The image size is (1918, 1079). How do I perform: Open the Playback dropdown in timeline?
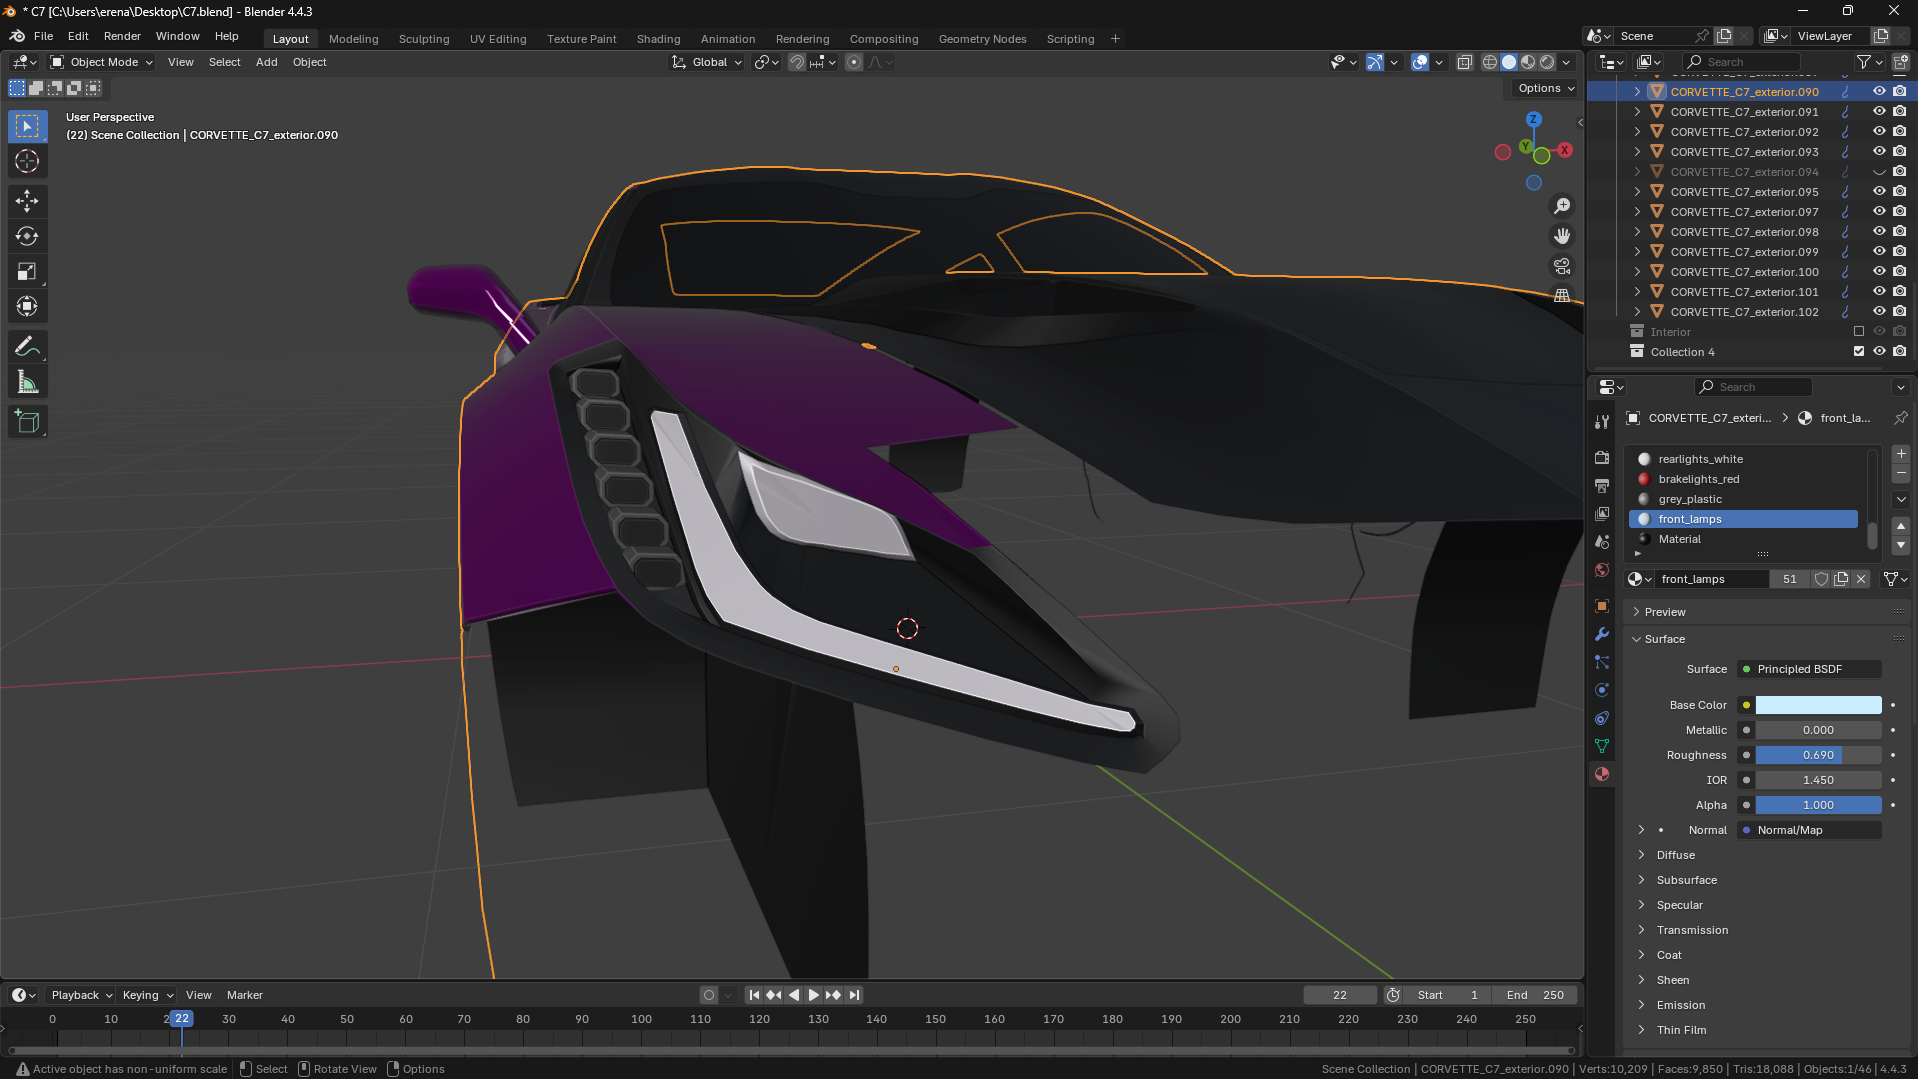[81, 995]
